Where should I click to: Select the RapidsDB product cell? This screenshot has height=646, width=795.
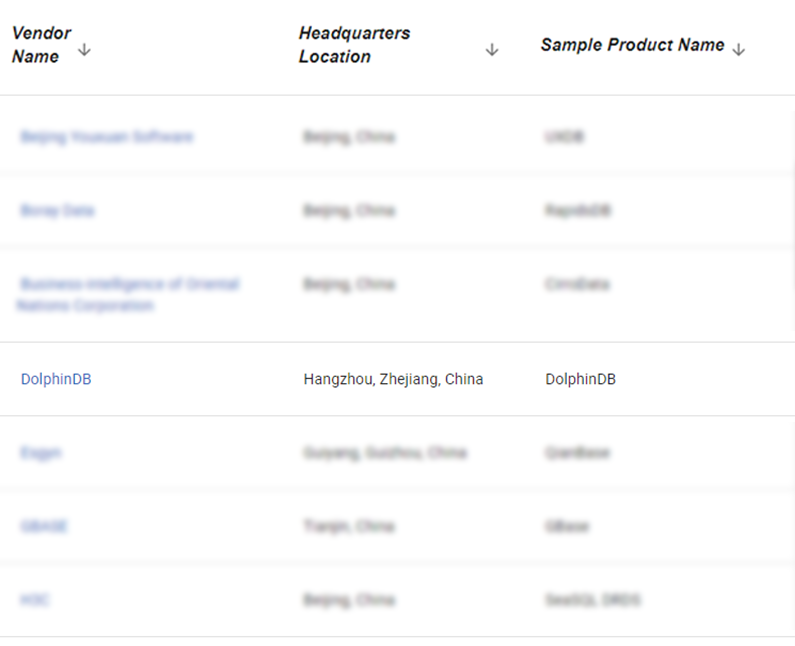[x=577, y=210]
